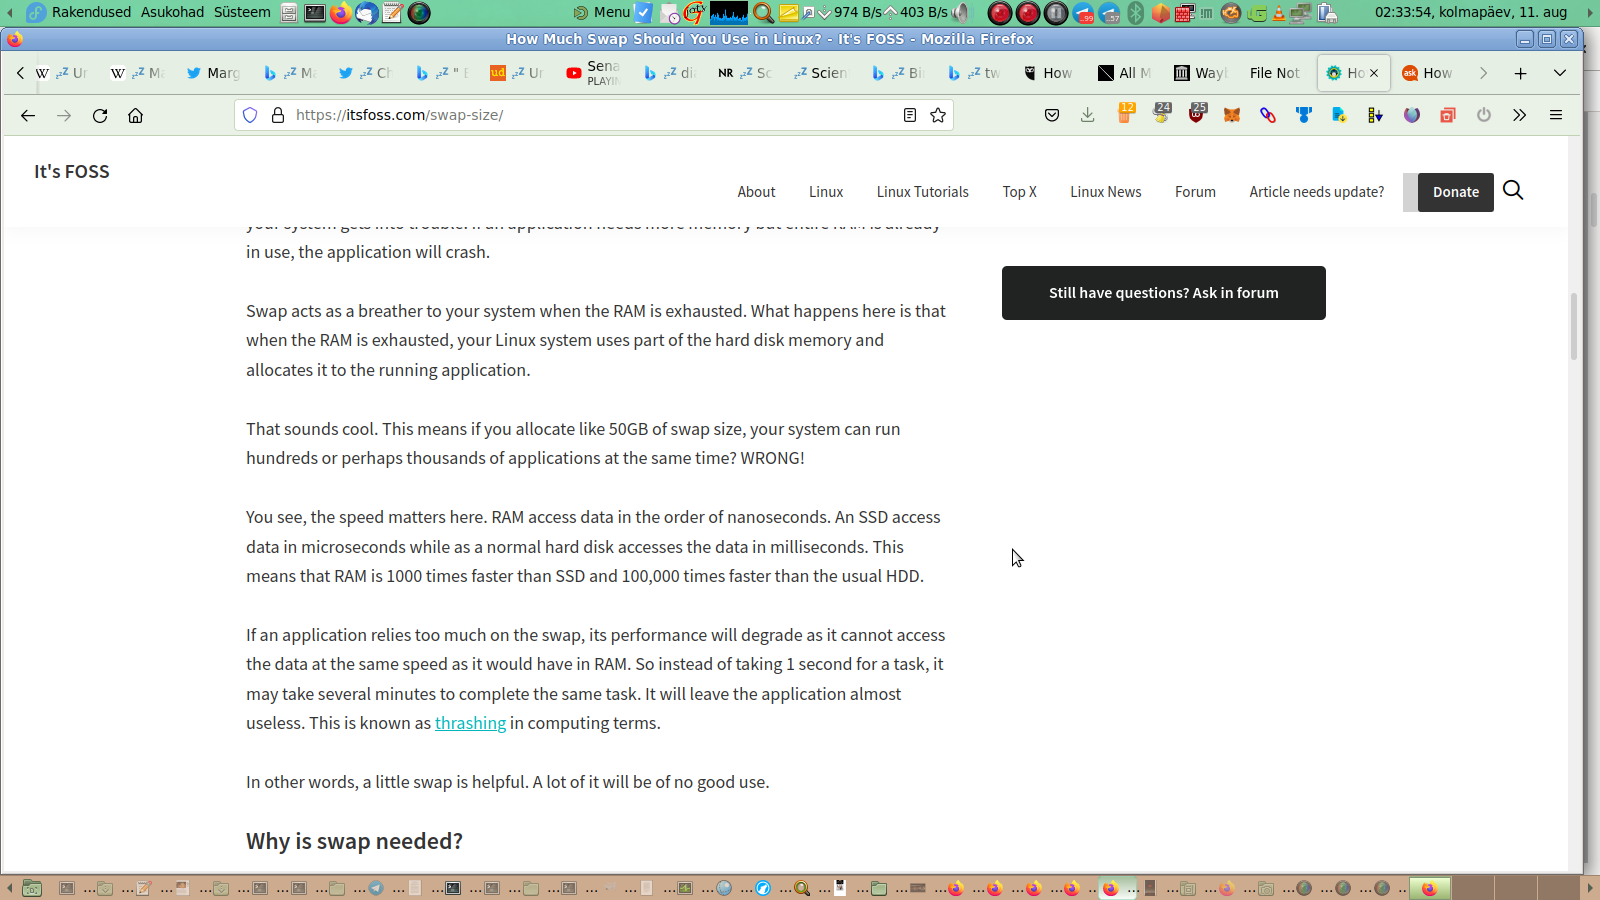This screenshot has width=1600, height=900.
Task: Visit the Forum navigation link
Action: tap(1195, 192)
